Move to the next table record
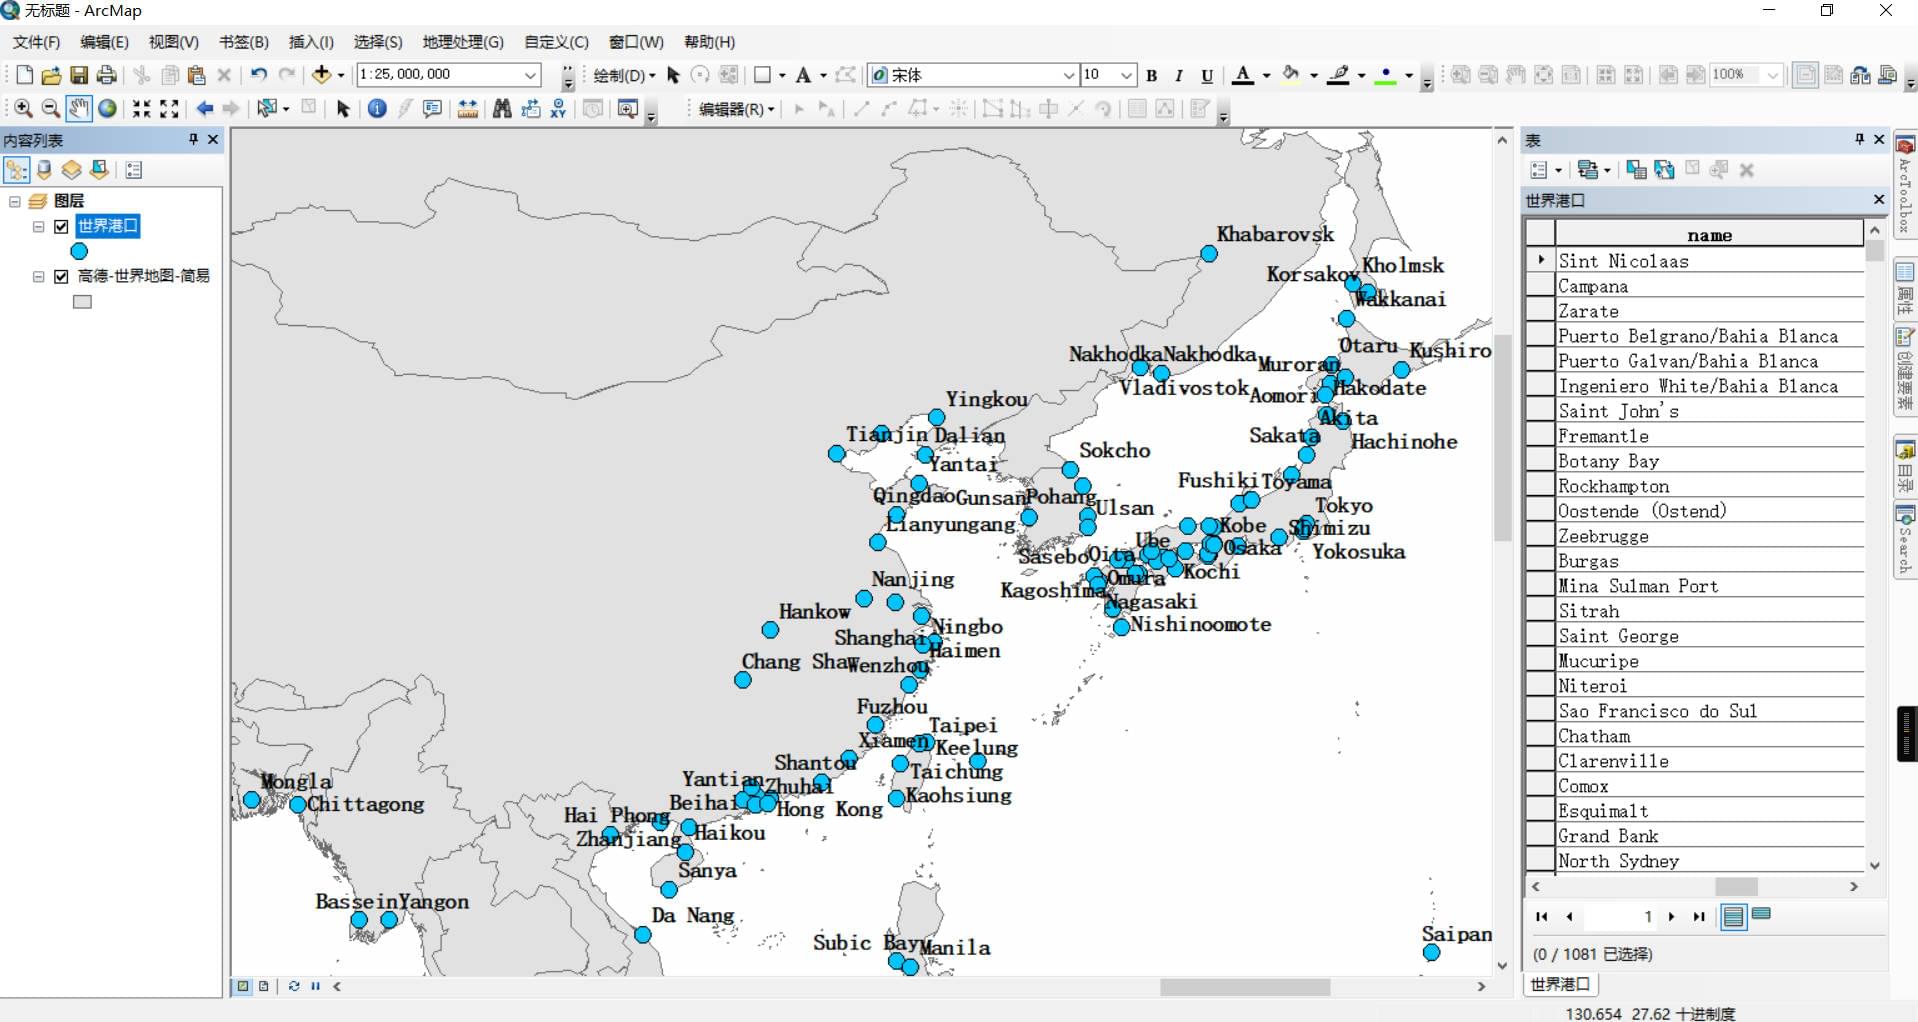1918x1022 pixels. click(x=1671, y=916)
